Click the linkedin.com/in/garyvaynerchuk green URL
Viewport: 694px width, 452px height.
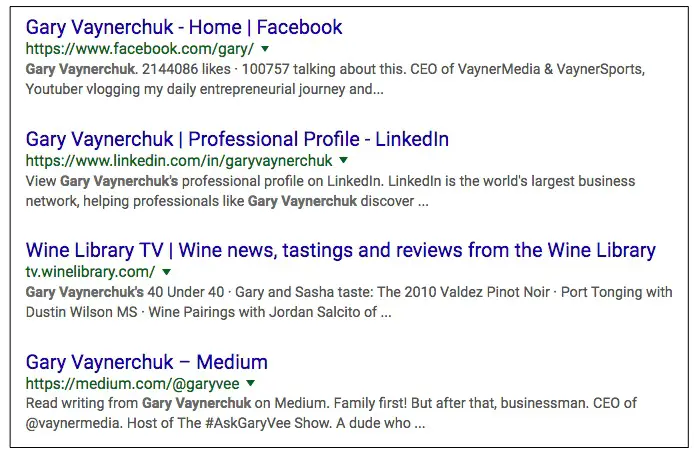179,160
